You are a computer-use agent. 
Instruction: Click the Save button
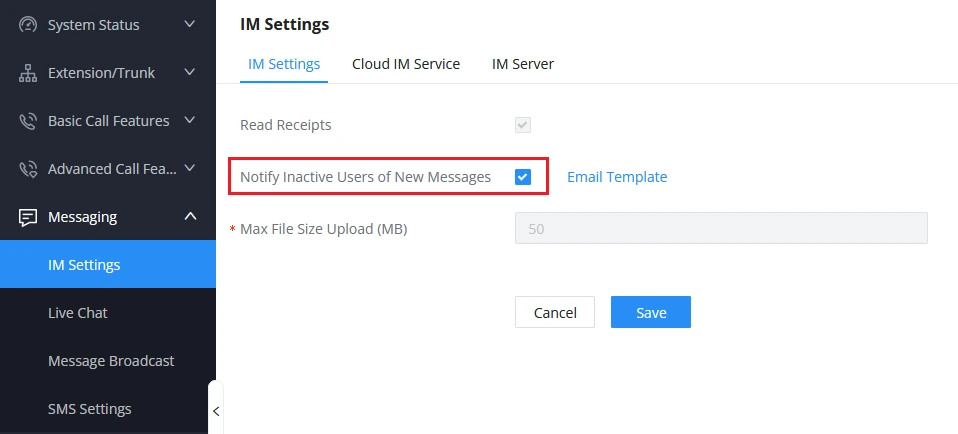coord(651,312)
